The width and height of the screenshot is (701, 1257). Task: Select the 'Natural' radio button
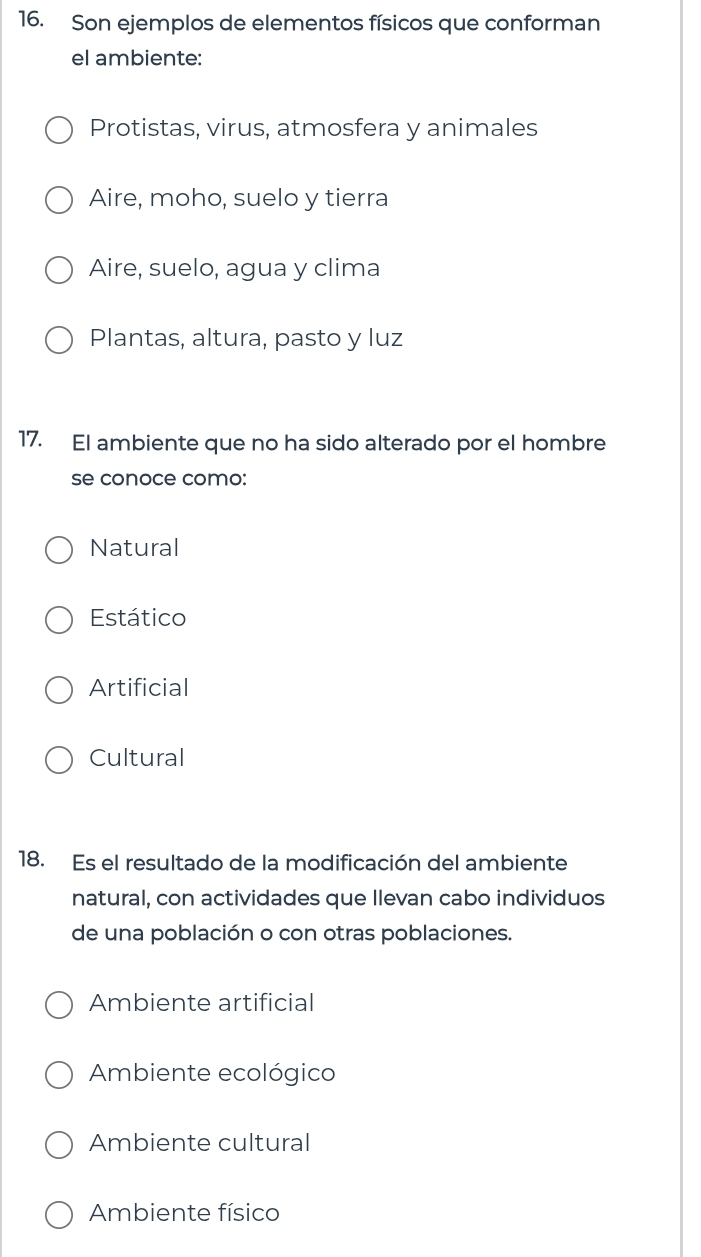click(x=59, y=550)
